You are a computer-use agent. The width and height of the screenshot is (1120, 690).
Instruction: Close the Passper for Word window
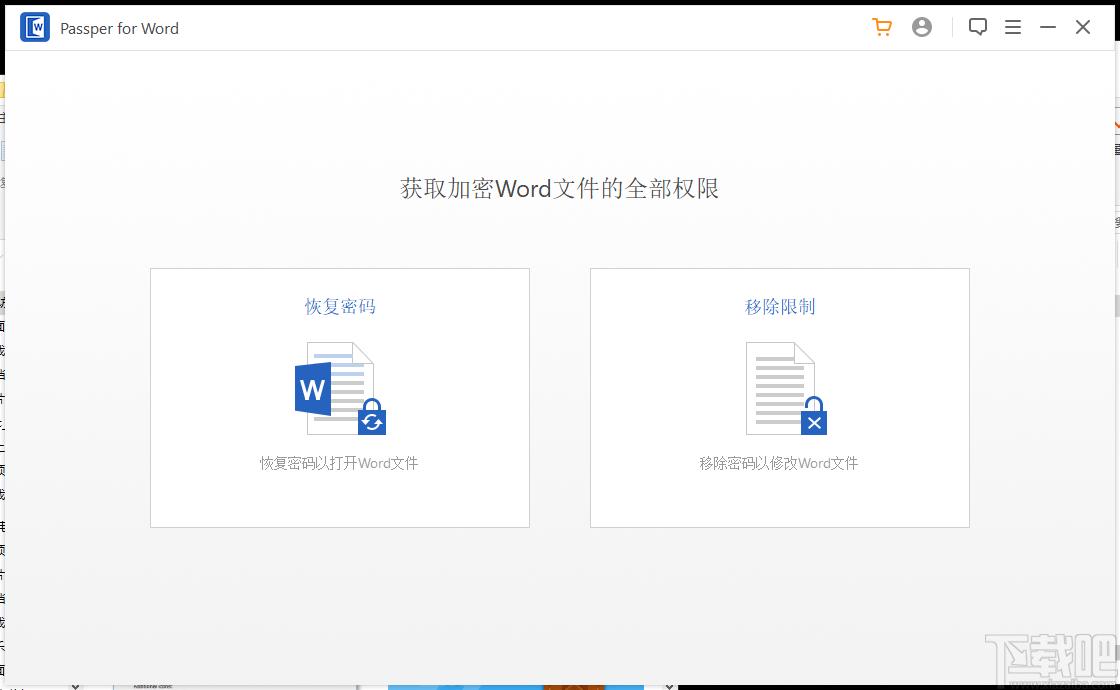pyautogui.click(x=1083, y=27)
